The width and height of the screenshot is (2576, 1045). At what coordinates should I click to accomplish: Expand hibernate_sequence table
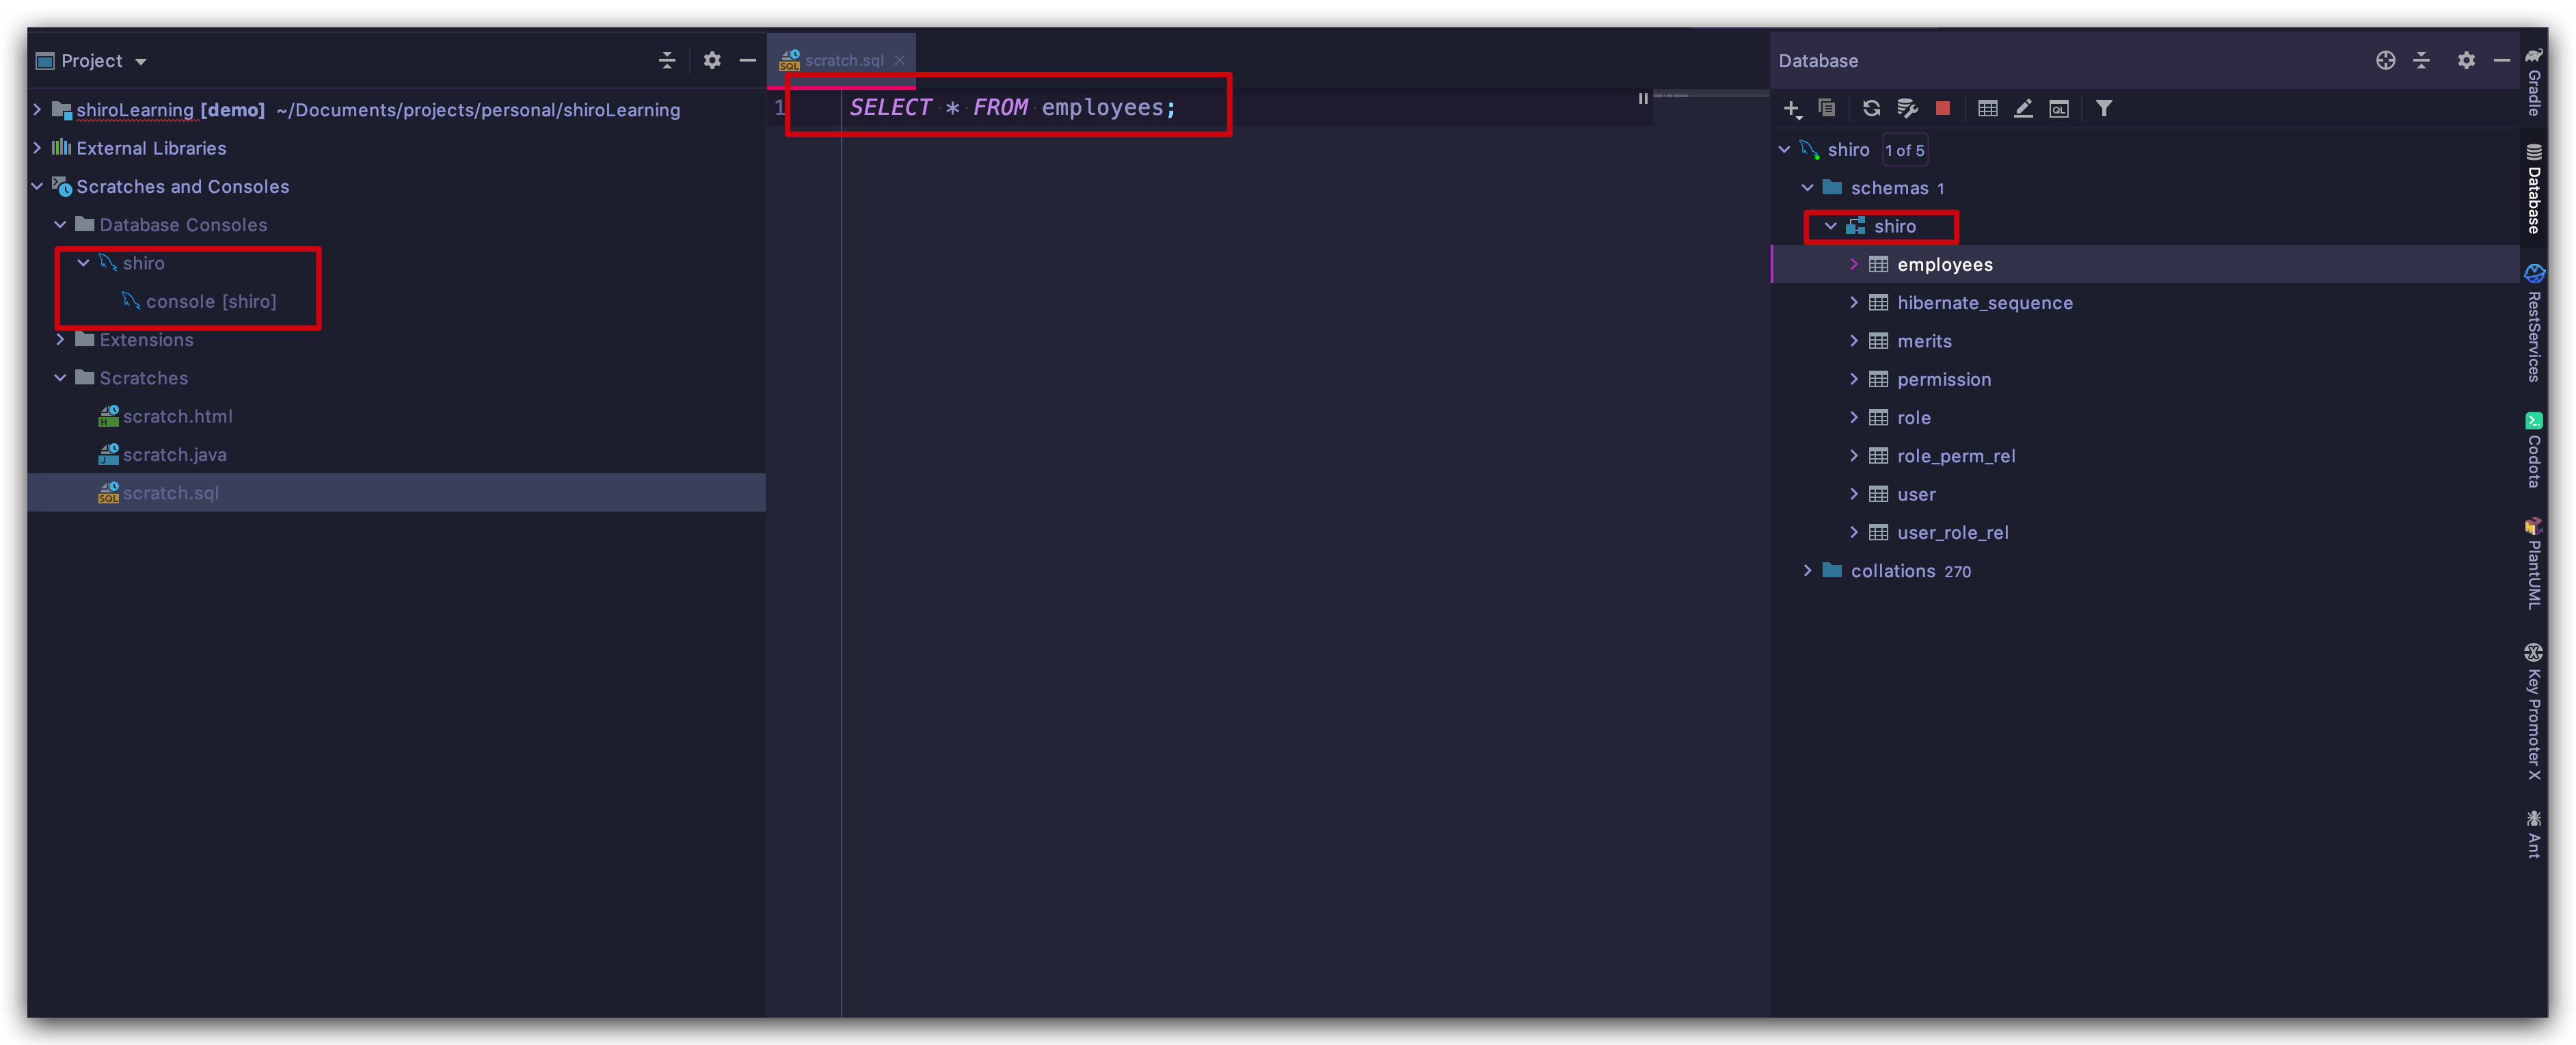[1854, 302]
